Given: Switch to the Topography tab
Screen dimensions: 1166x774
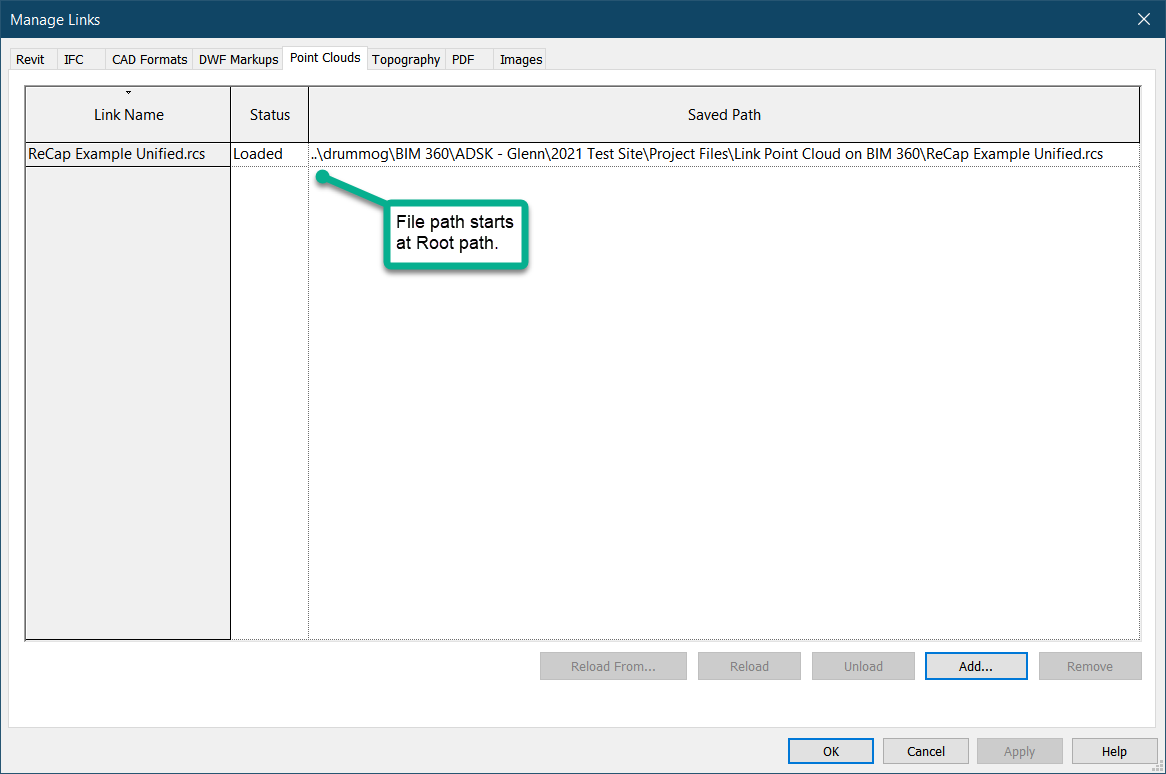Looking at the screenshot, I should (406, 59).
